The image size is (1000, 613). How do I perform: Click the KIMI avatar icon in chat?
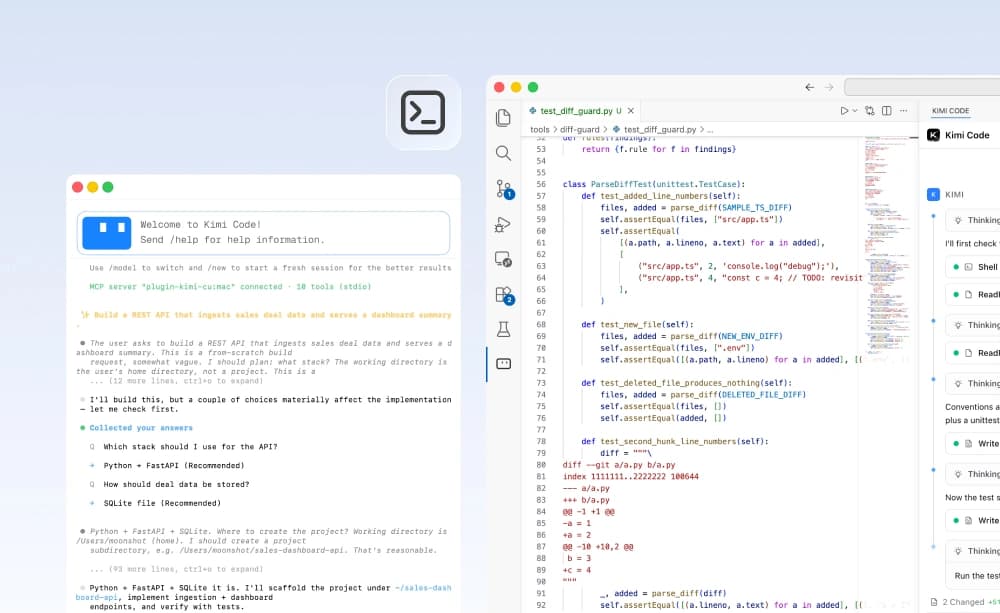[933, 195]
